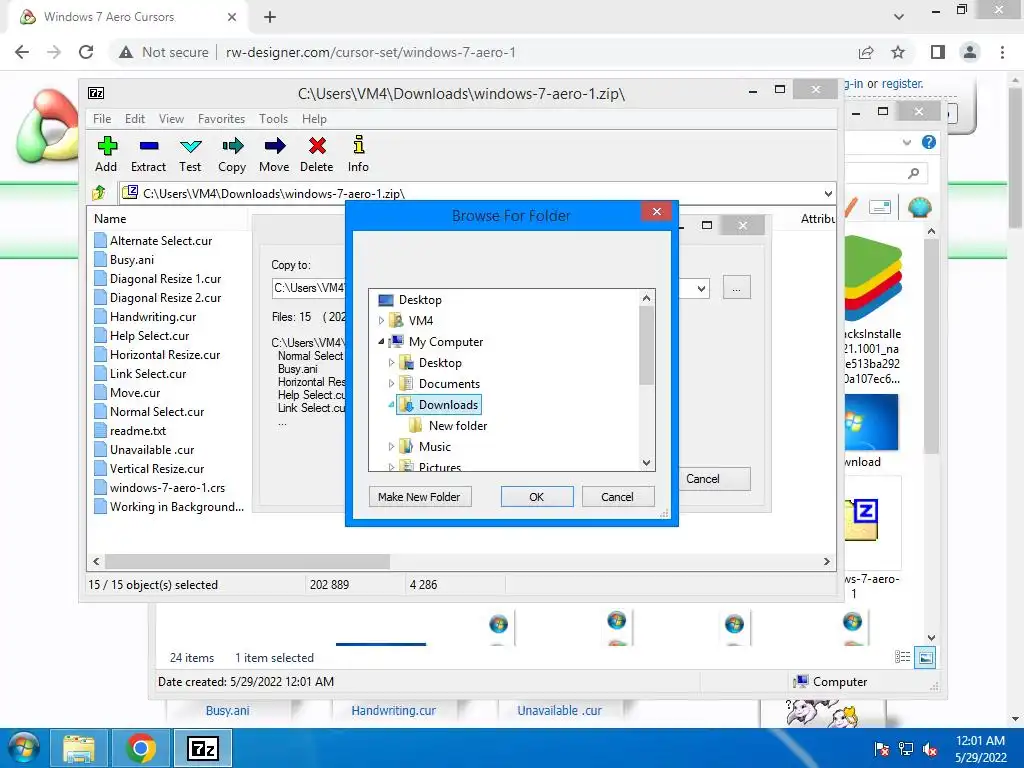Image resolution: width=1024 pixels, height=768 pixels.
Task: Click the 7-Zip window title icon
Action: [96, 93]
